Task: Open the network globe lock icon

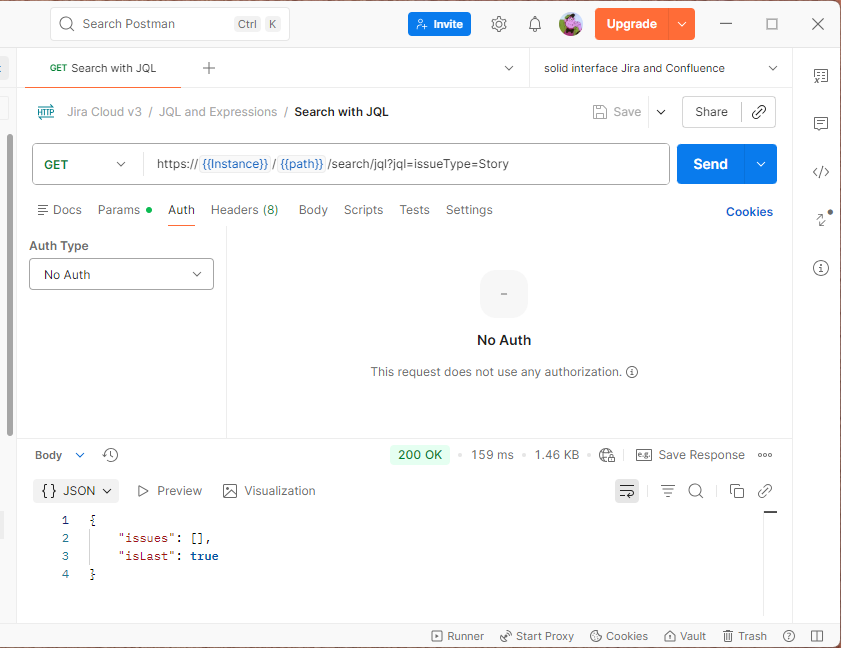Action: click(x=607, y=455)
